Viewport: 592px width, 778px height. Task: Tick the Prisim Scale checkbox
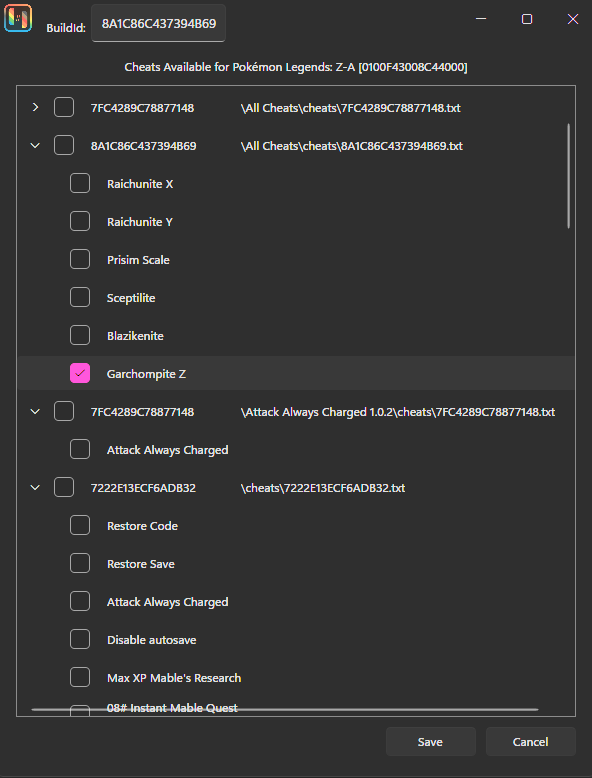click(x=80, y=259)
